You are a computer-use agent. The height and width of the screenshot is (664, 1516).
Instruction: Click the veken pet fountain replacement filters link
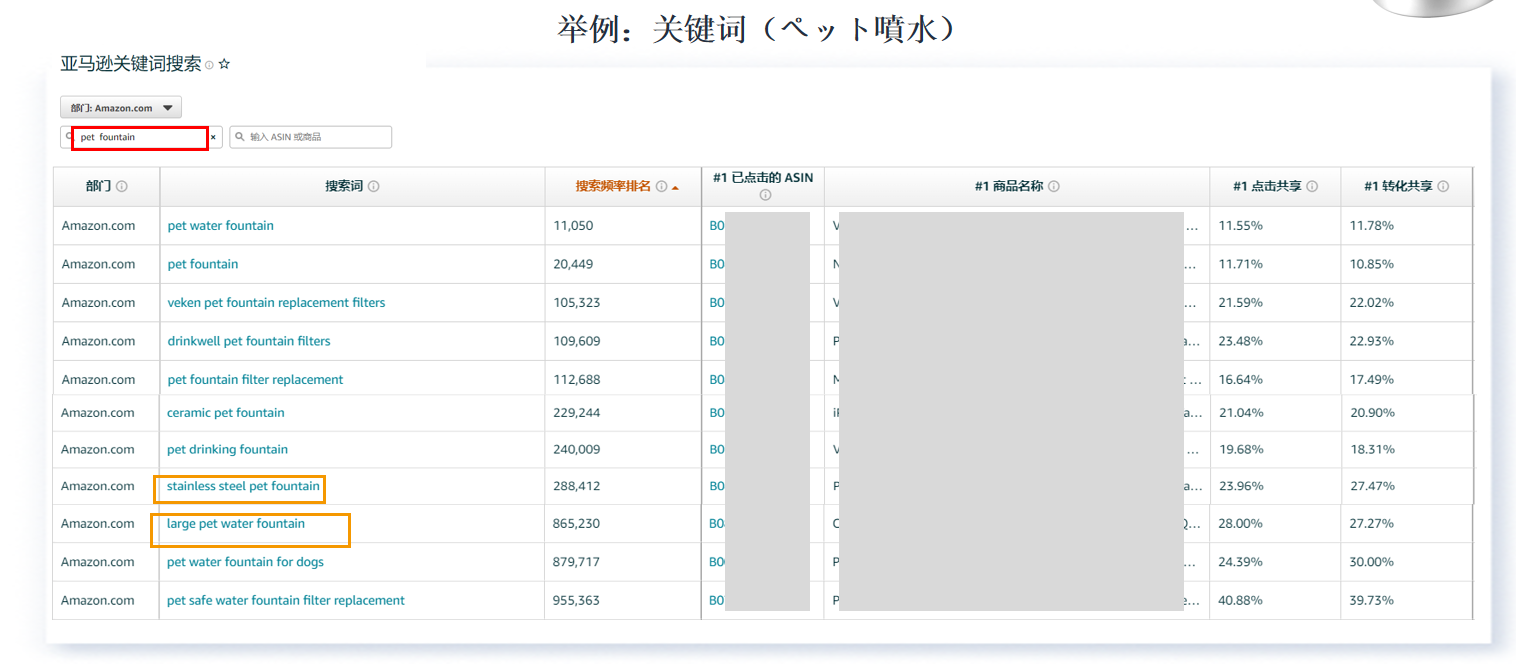point(276,302)
